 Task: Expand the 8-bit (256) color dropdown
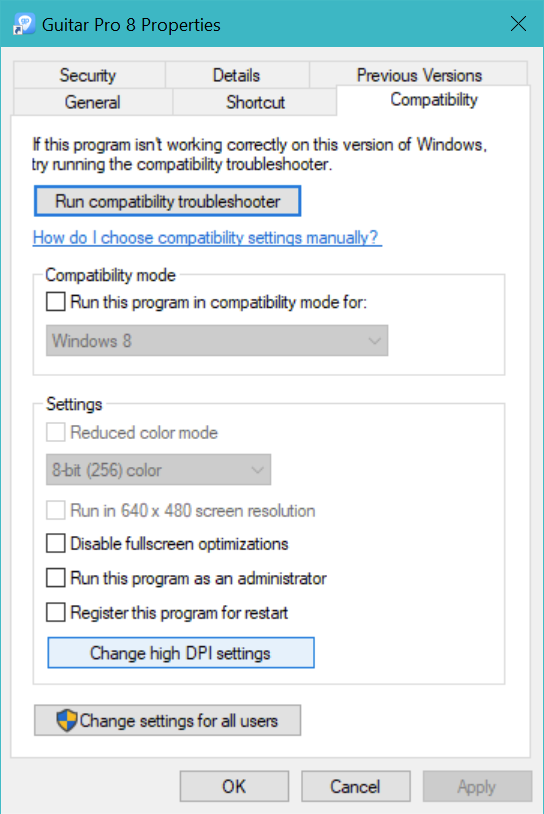(x=158, y=470)
